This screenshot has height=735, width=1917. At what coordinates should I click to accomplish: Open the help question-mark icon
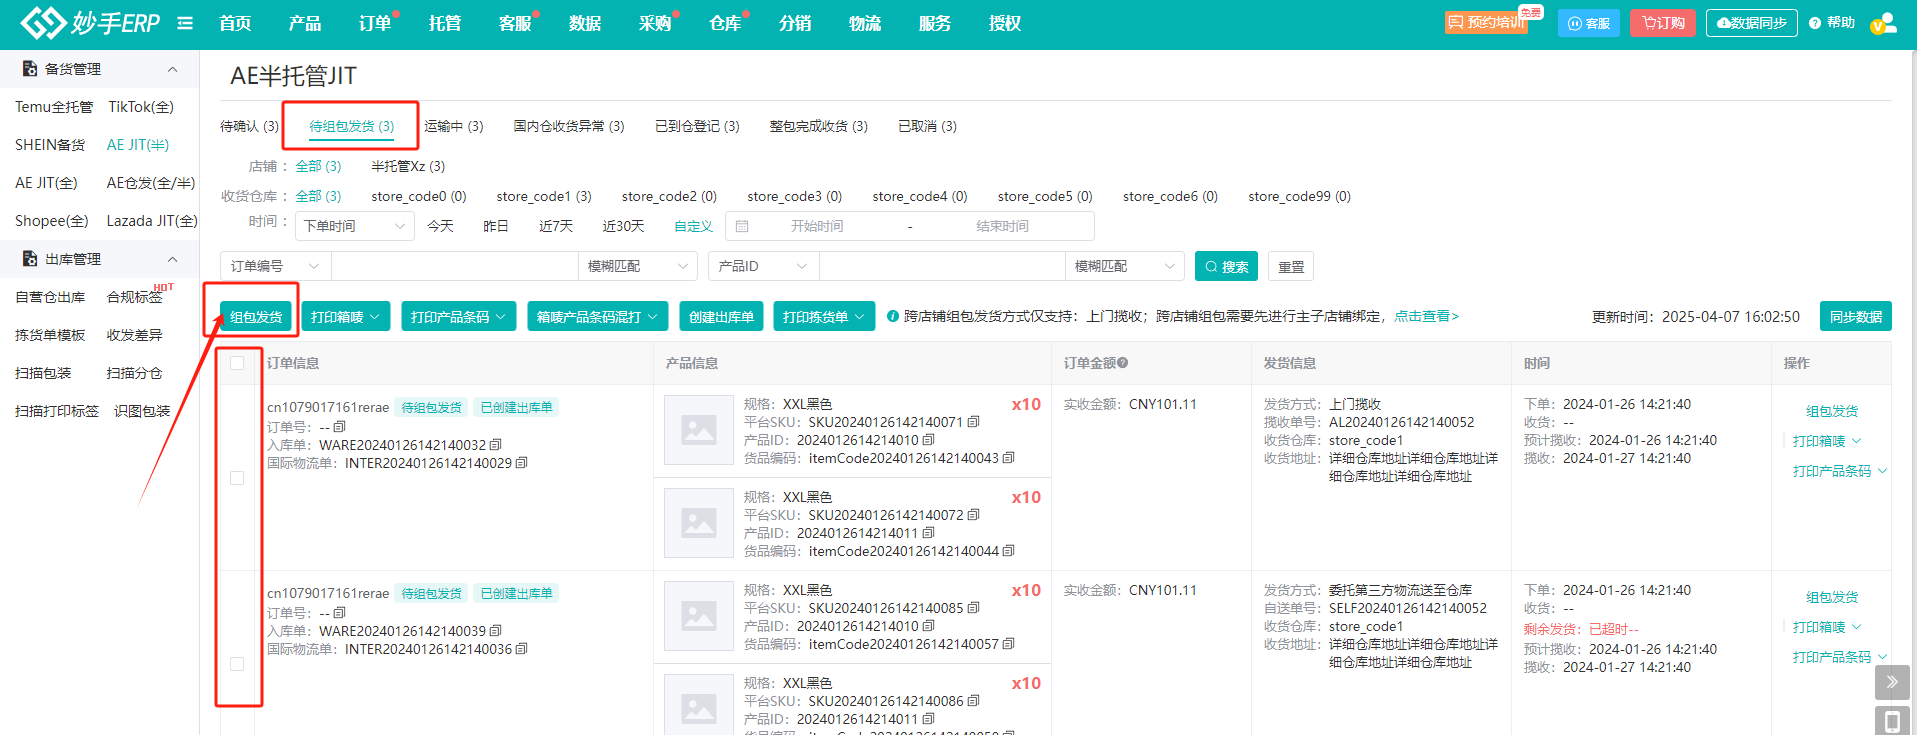(x=1815, y=23)
